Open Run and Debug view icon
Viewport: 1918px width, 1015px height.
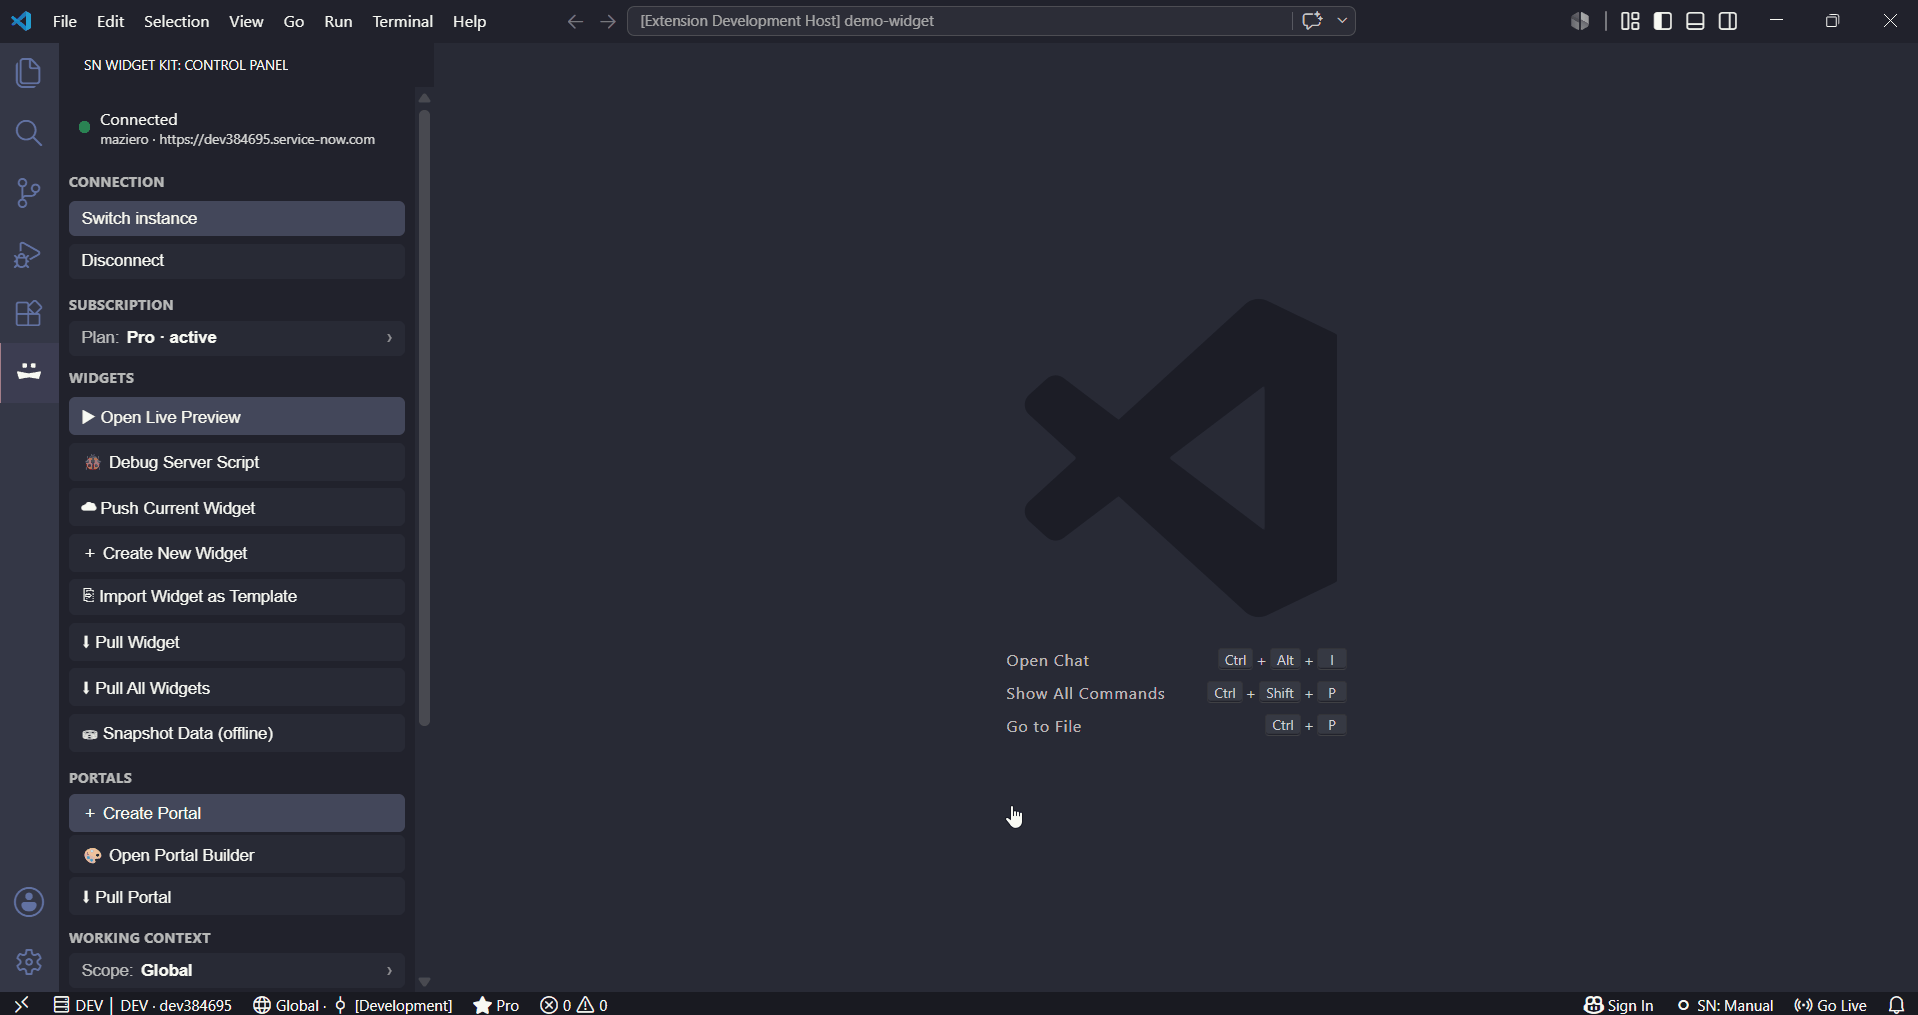pos(29,254)
